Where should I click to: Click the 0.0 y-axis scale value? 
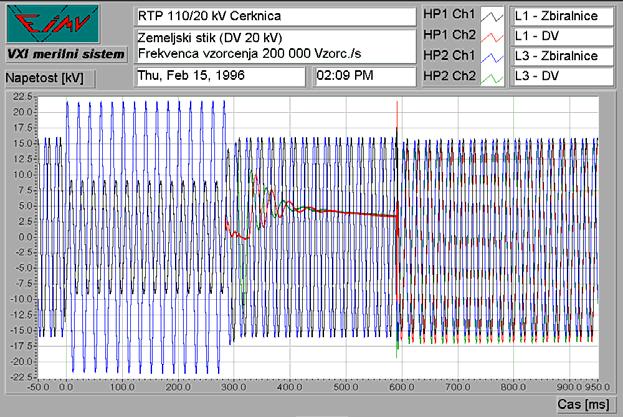25,237
